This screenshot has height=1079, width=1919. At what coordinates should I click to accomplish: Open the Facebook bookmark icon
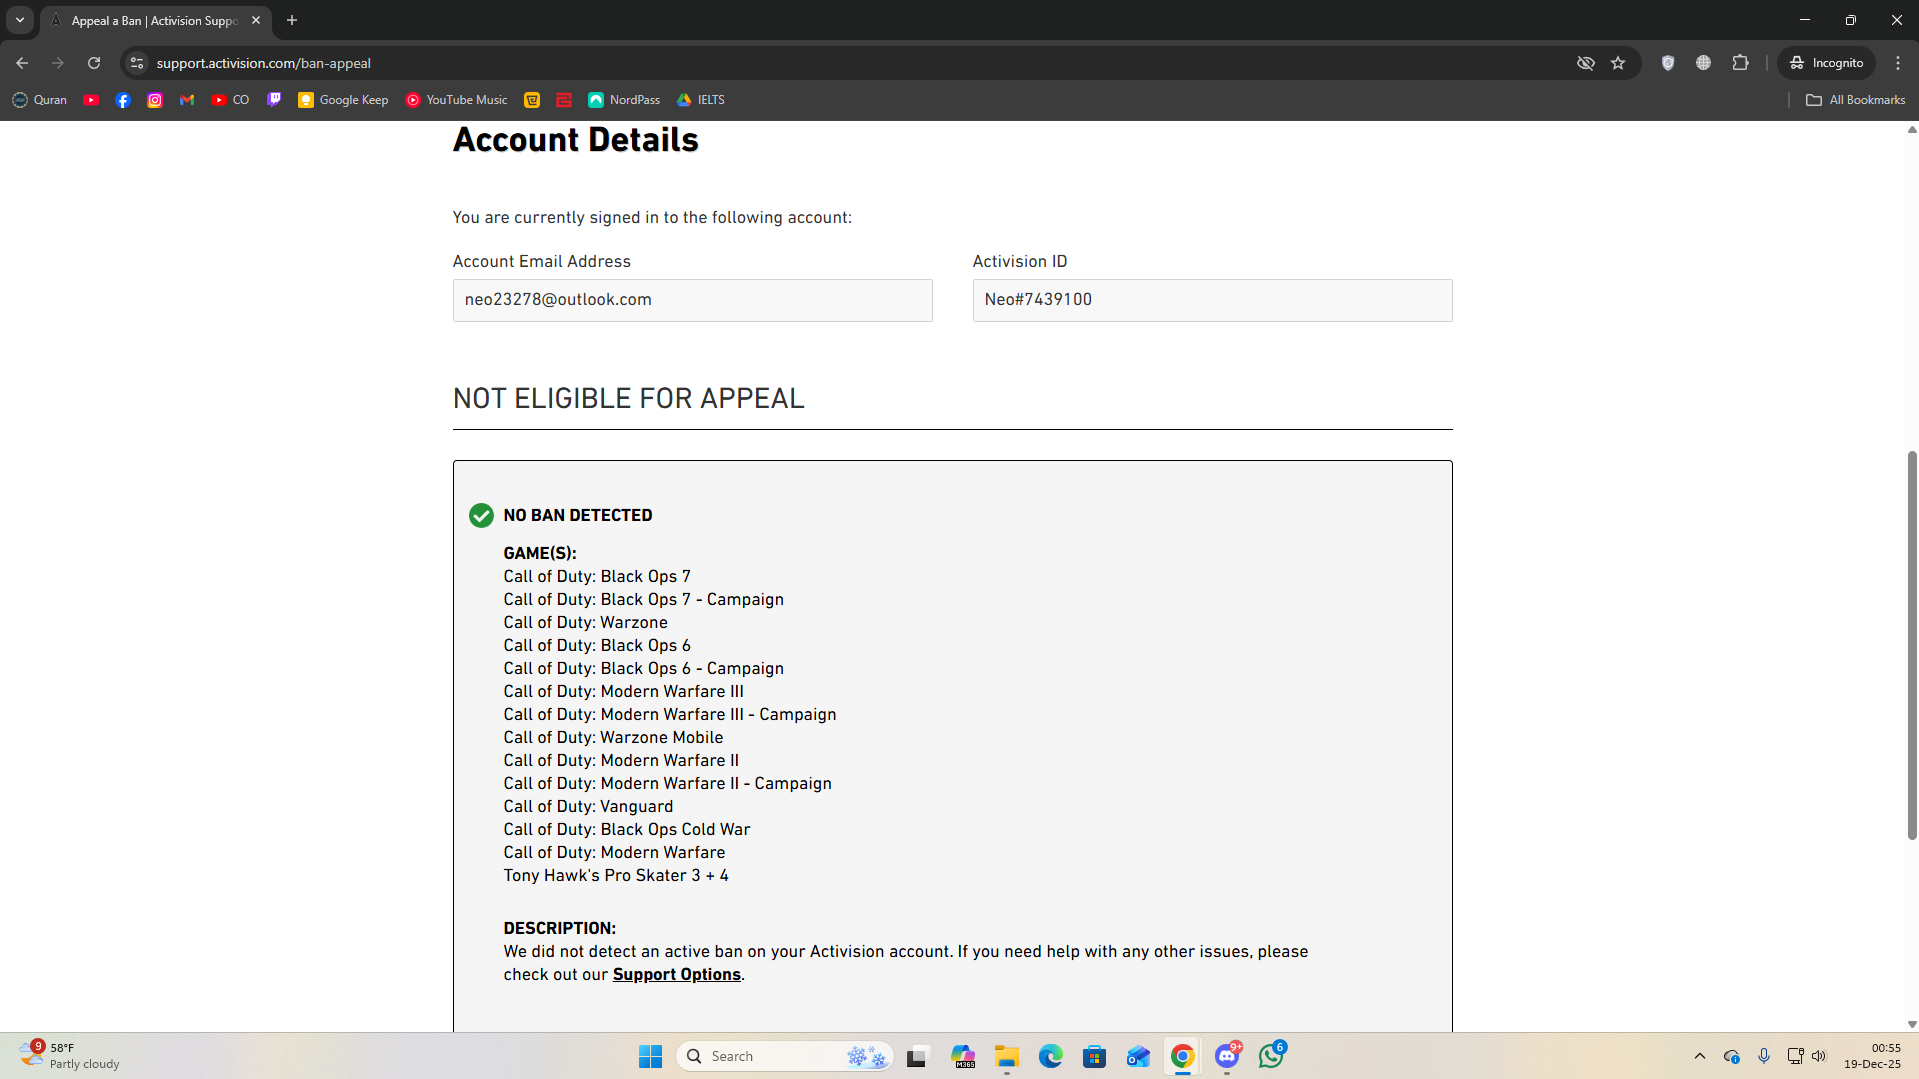point(123,100)
